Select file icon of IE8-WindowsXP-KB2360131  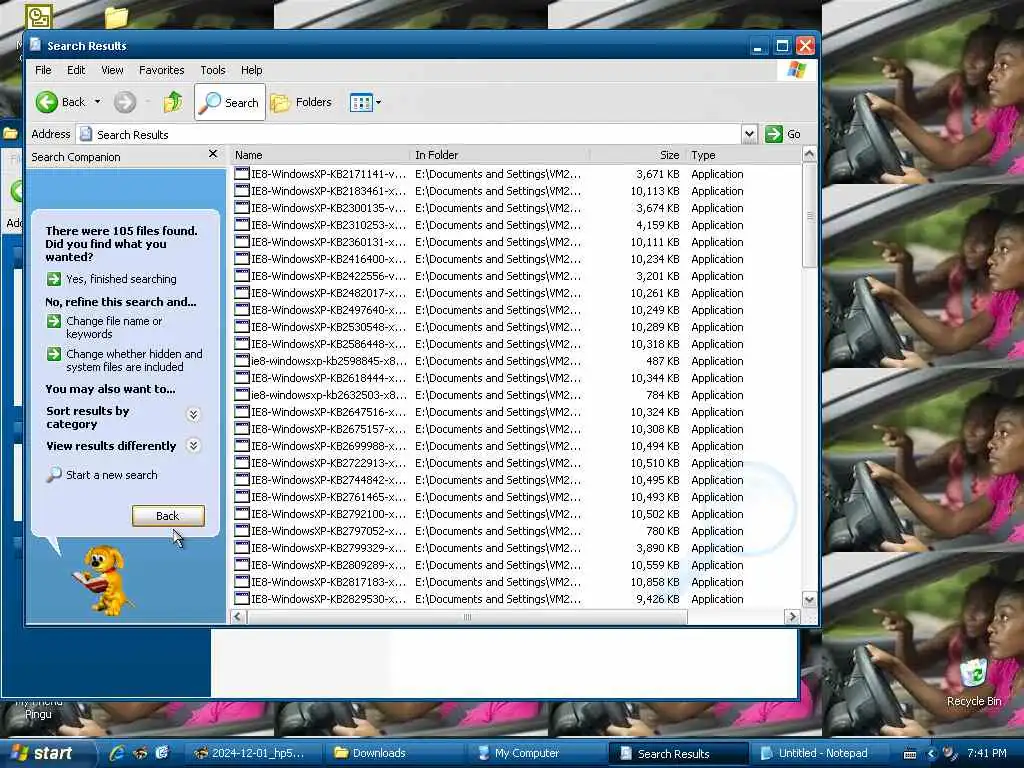[x=242, y=242]
